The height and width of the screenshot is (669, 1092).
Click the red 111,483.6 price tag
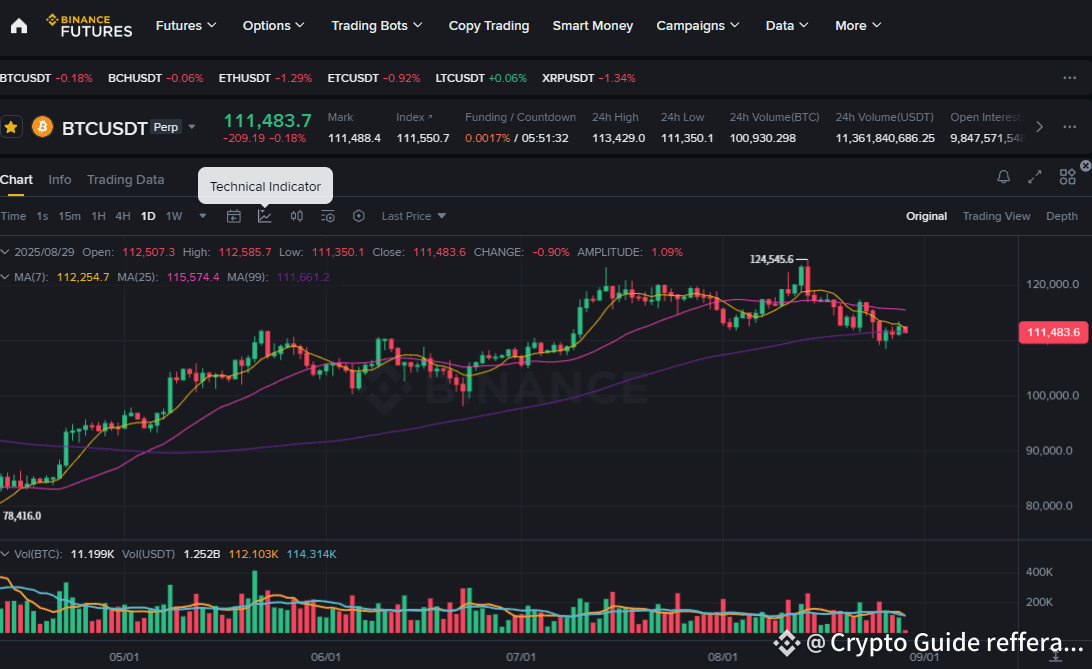pos(1053,333)
